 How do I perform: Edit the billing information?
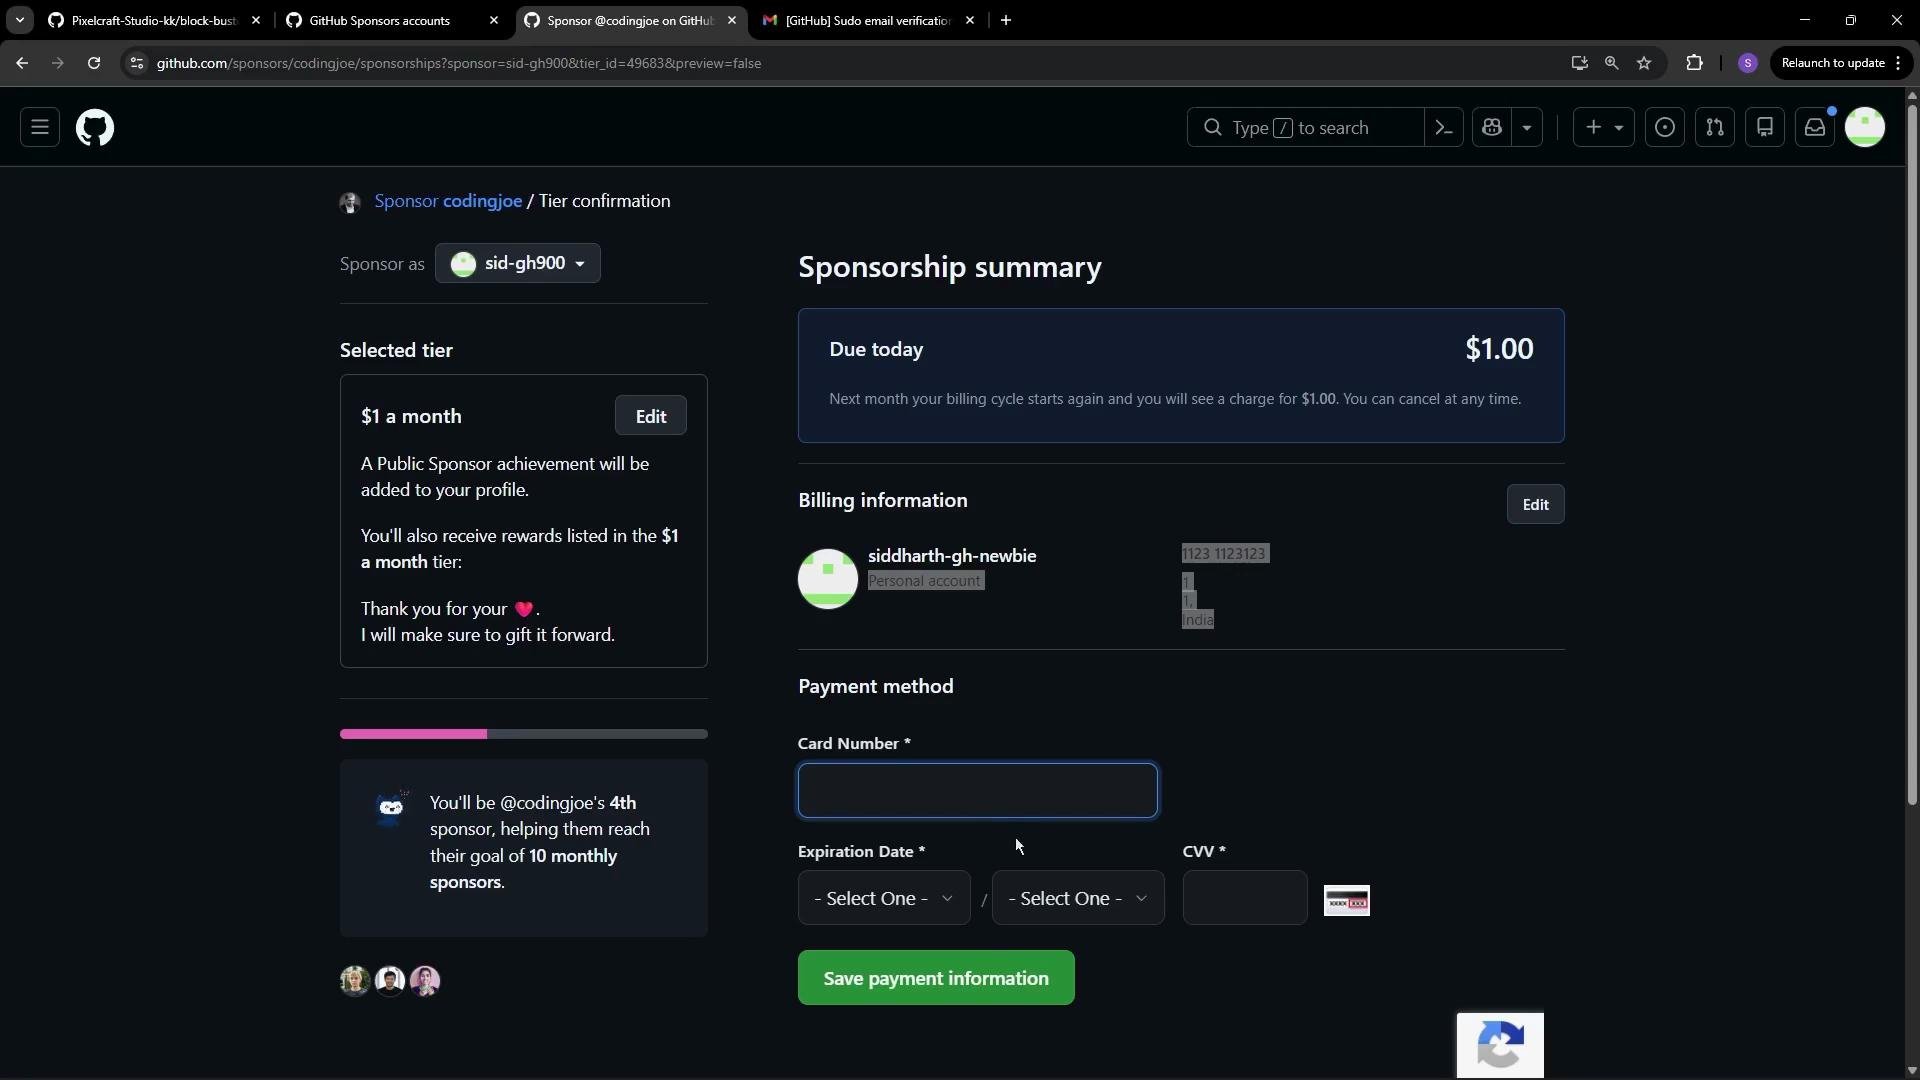1536,504
